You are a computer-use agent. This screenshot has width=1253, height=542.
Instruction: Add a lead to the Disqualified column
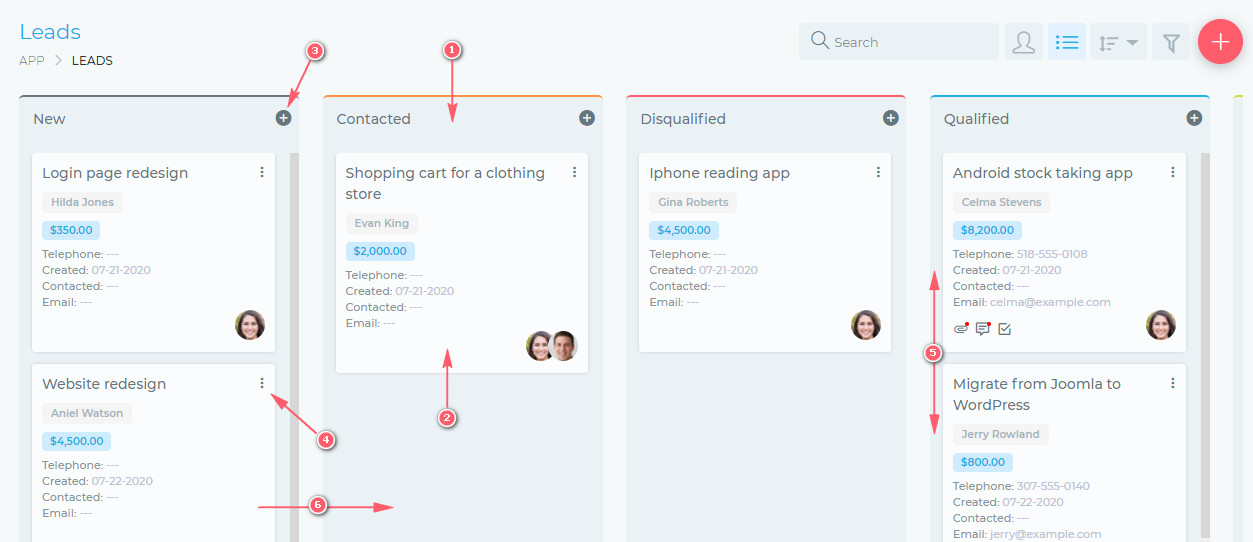pyautogui.click(x=891, y=118)
